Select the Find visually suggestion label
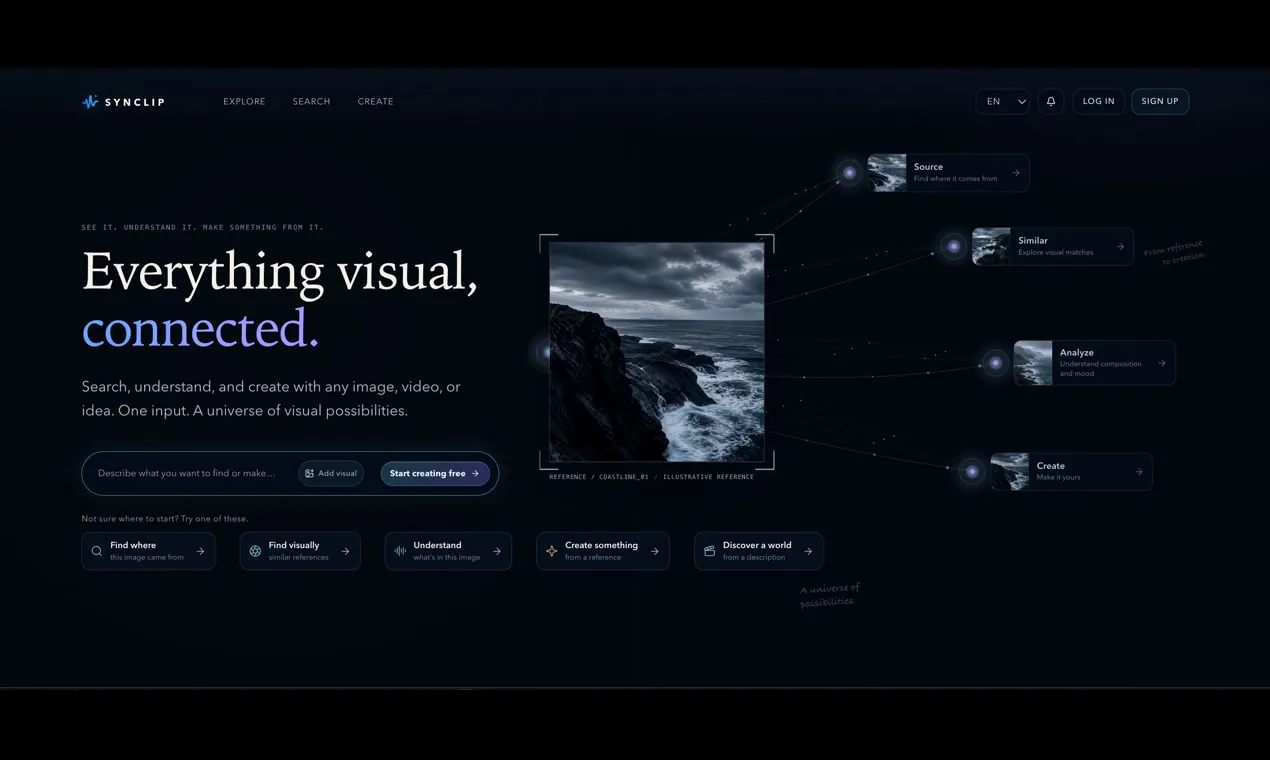1270x760 pixels. click(294, 545)
